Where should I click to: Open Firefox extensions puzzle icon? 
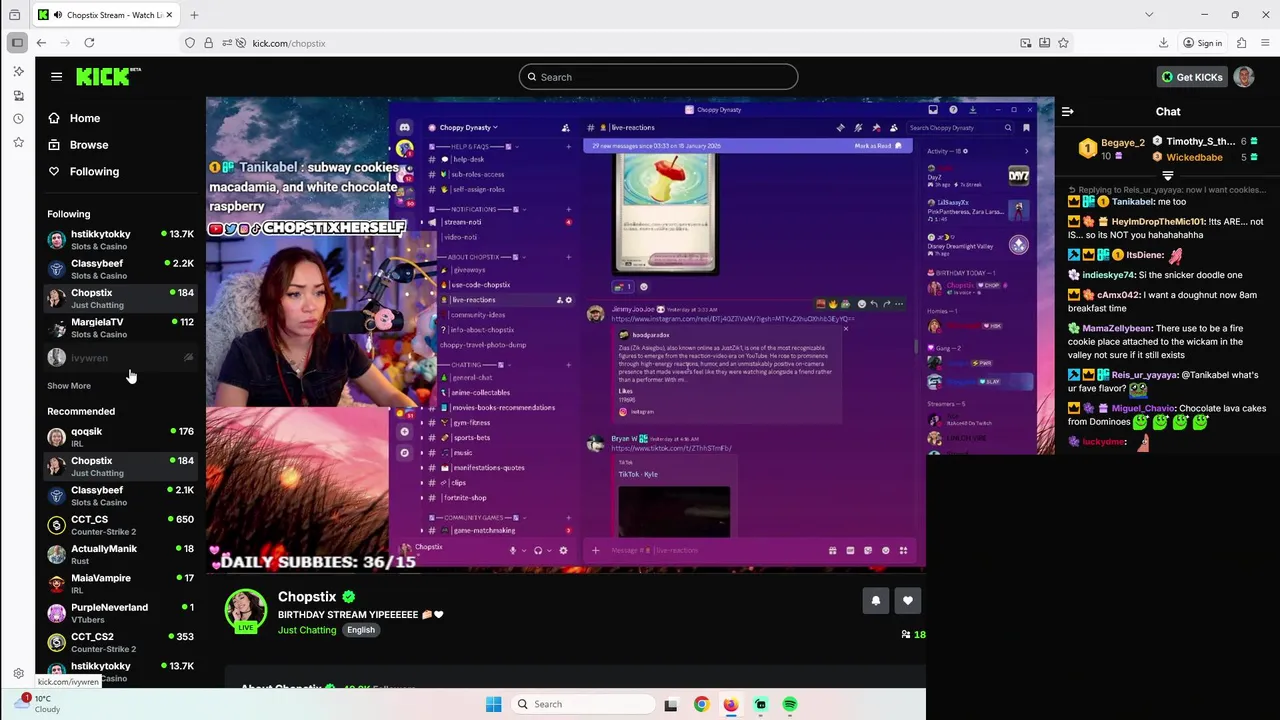[x=1241, y=43]
